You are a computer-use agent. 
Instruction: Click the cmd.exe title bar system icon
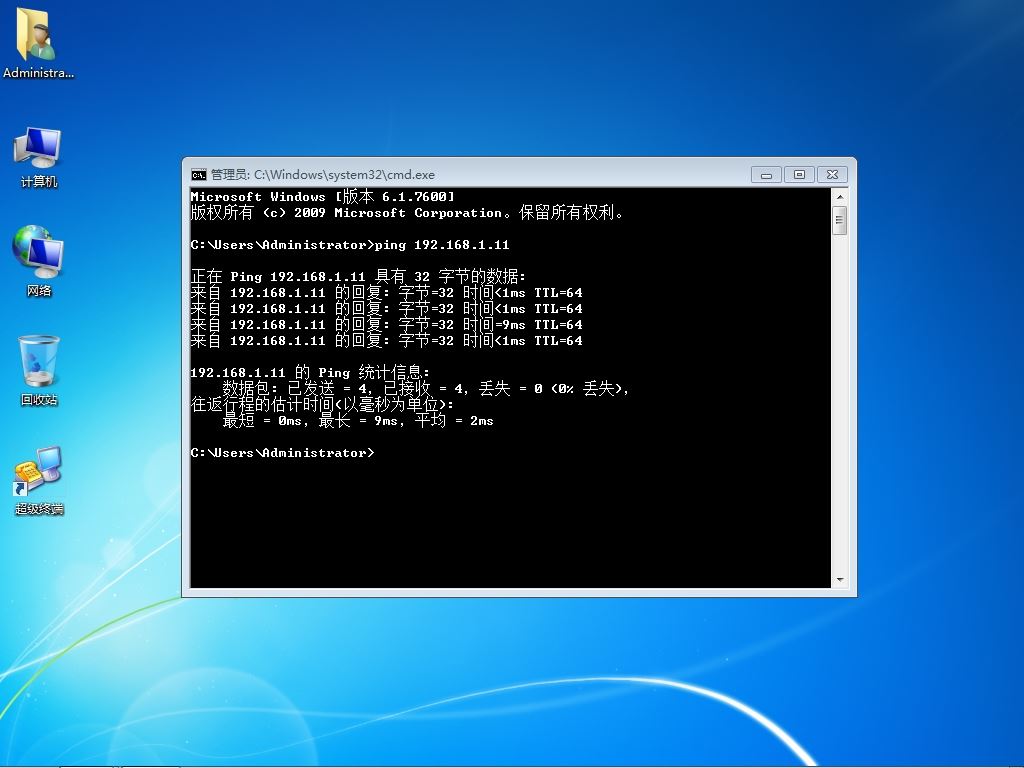pyautogui.click(x=199, y=174)
